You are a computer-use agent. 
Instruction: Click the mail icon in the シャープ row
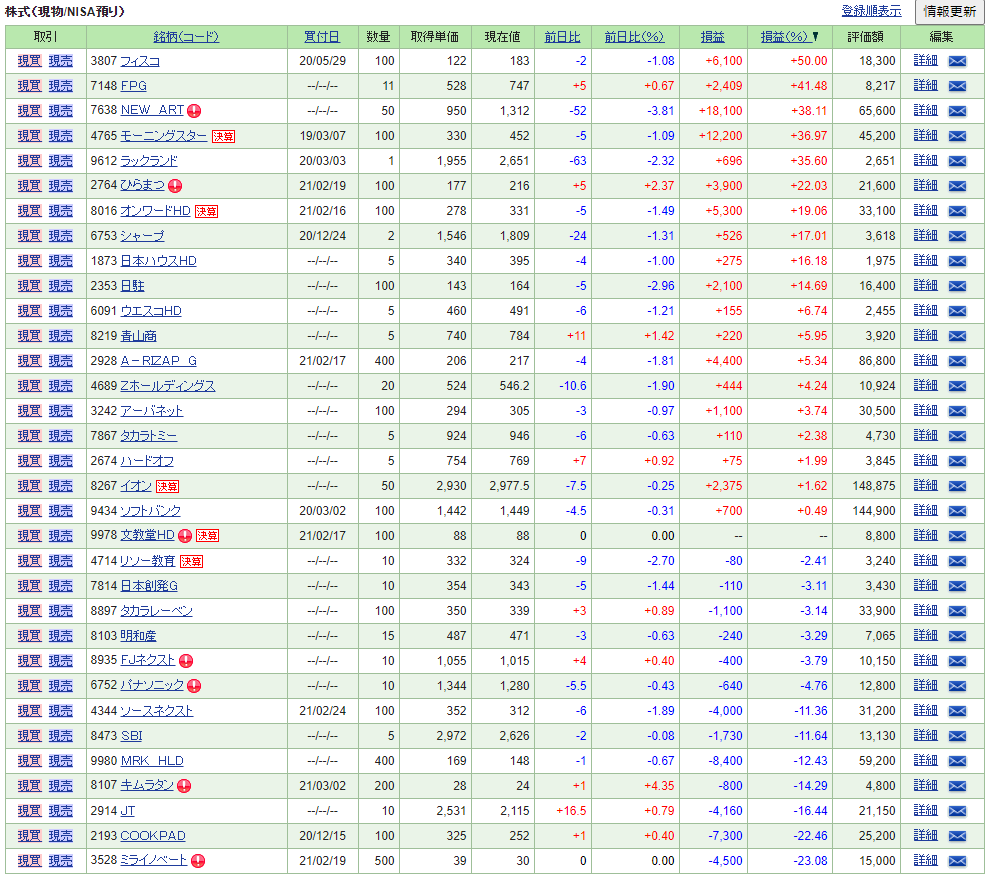(957, 236)
